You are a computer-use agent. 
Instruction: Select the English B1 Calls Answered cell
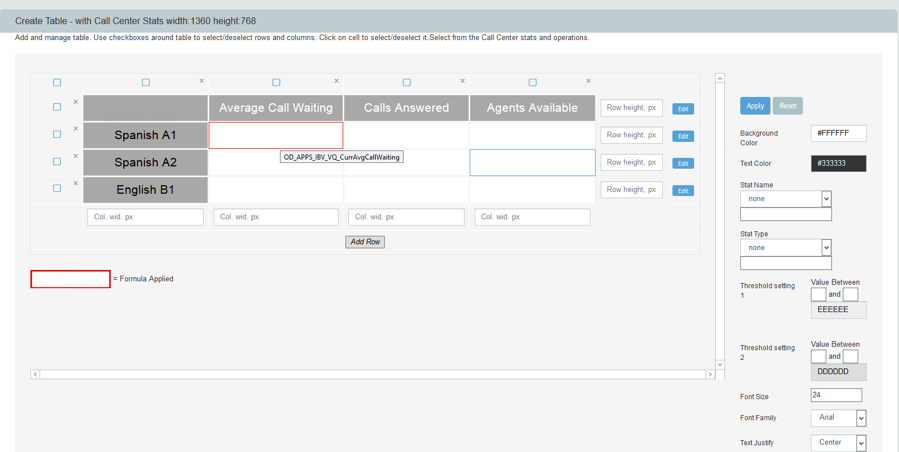[x=406, y=190]
